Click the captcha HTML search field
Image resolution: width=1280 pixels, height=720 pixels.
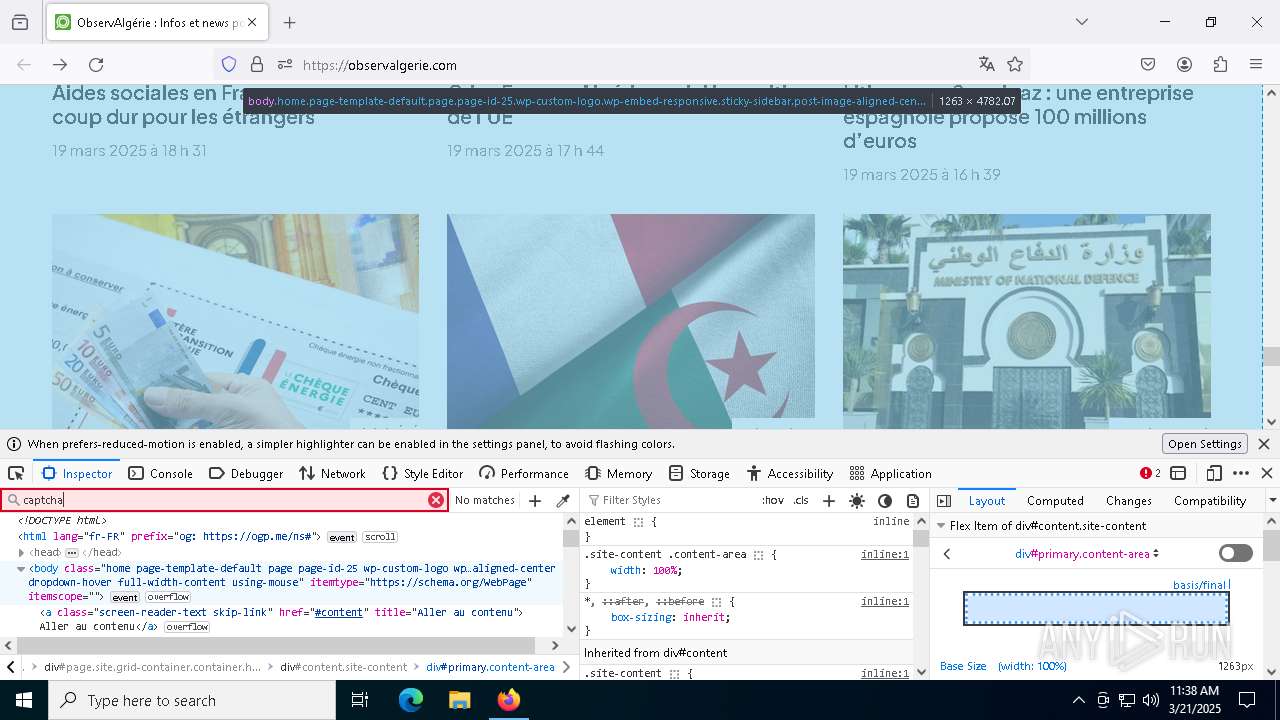tap(224, 500)
